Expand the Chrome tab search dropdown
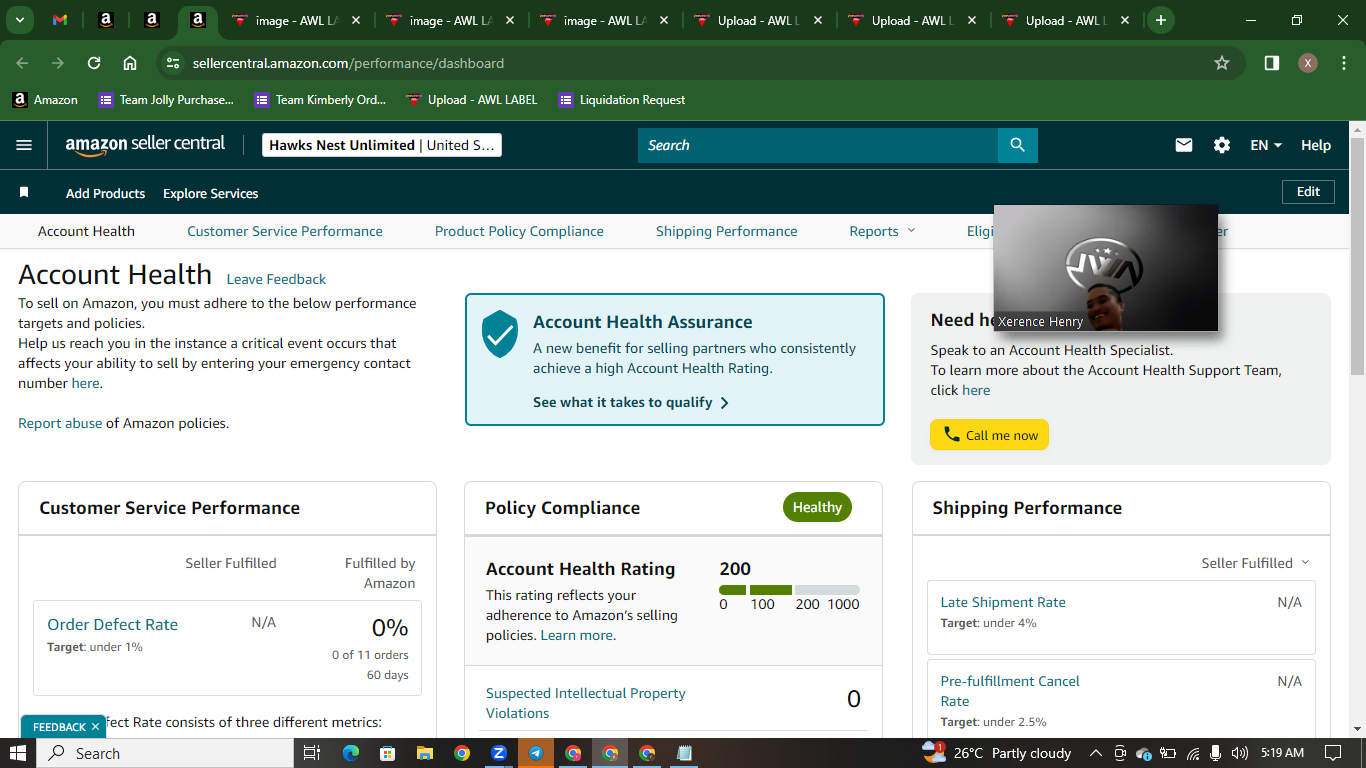 20,20
